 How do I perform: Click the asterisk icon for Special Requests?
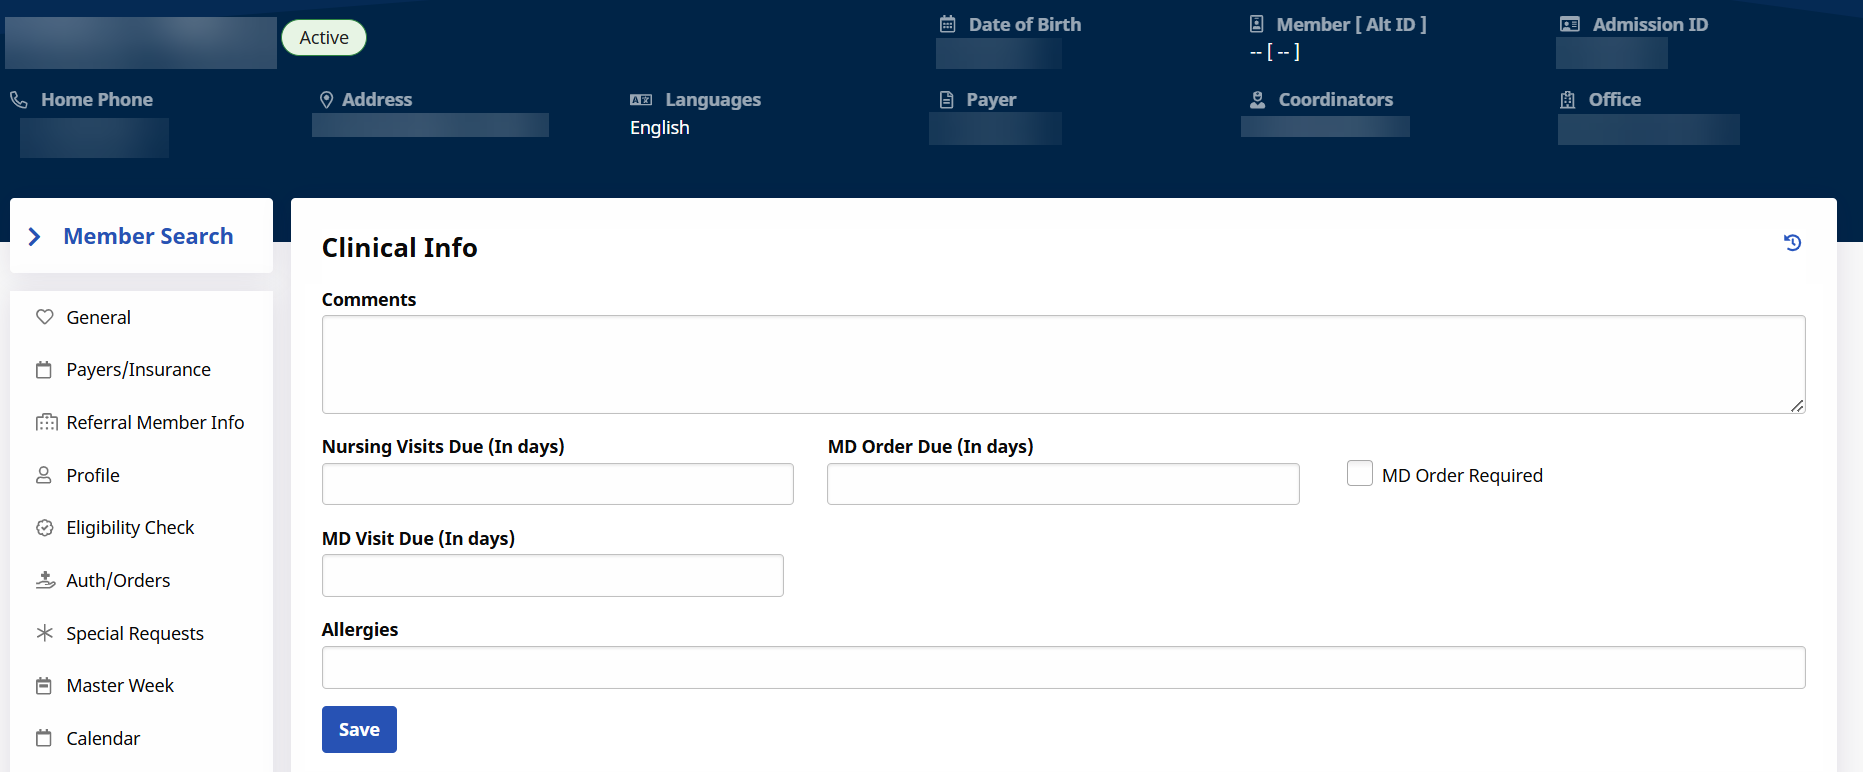44,633
